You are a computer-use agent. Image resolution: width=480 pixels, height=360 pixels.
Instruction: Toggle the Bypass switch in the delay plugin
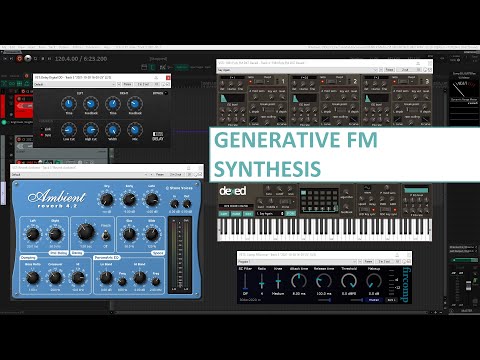coord(166,93)
